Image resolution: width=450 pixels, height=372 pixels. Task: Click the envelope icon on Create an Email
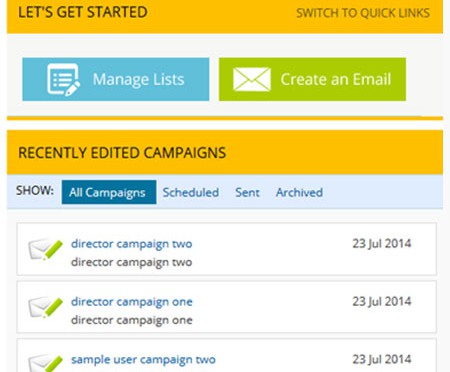tap(252, 79)
